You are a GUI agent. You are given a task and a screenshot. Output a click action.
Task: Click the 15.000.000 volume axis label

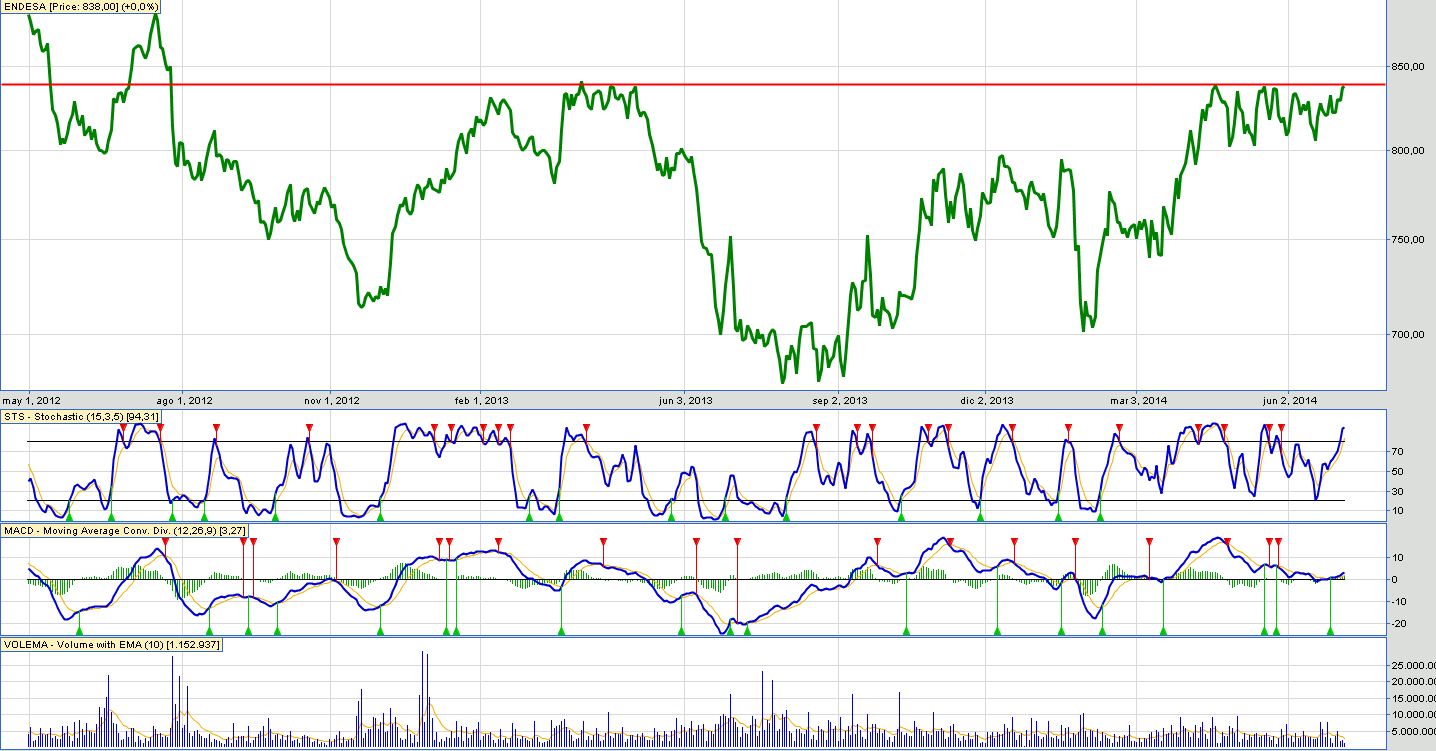(1413, 698)
